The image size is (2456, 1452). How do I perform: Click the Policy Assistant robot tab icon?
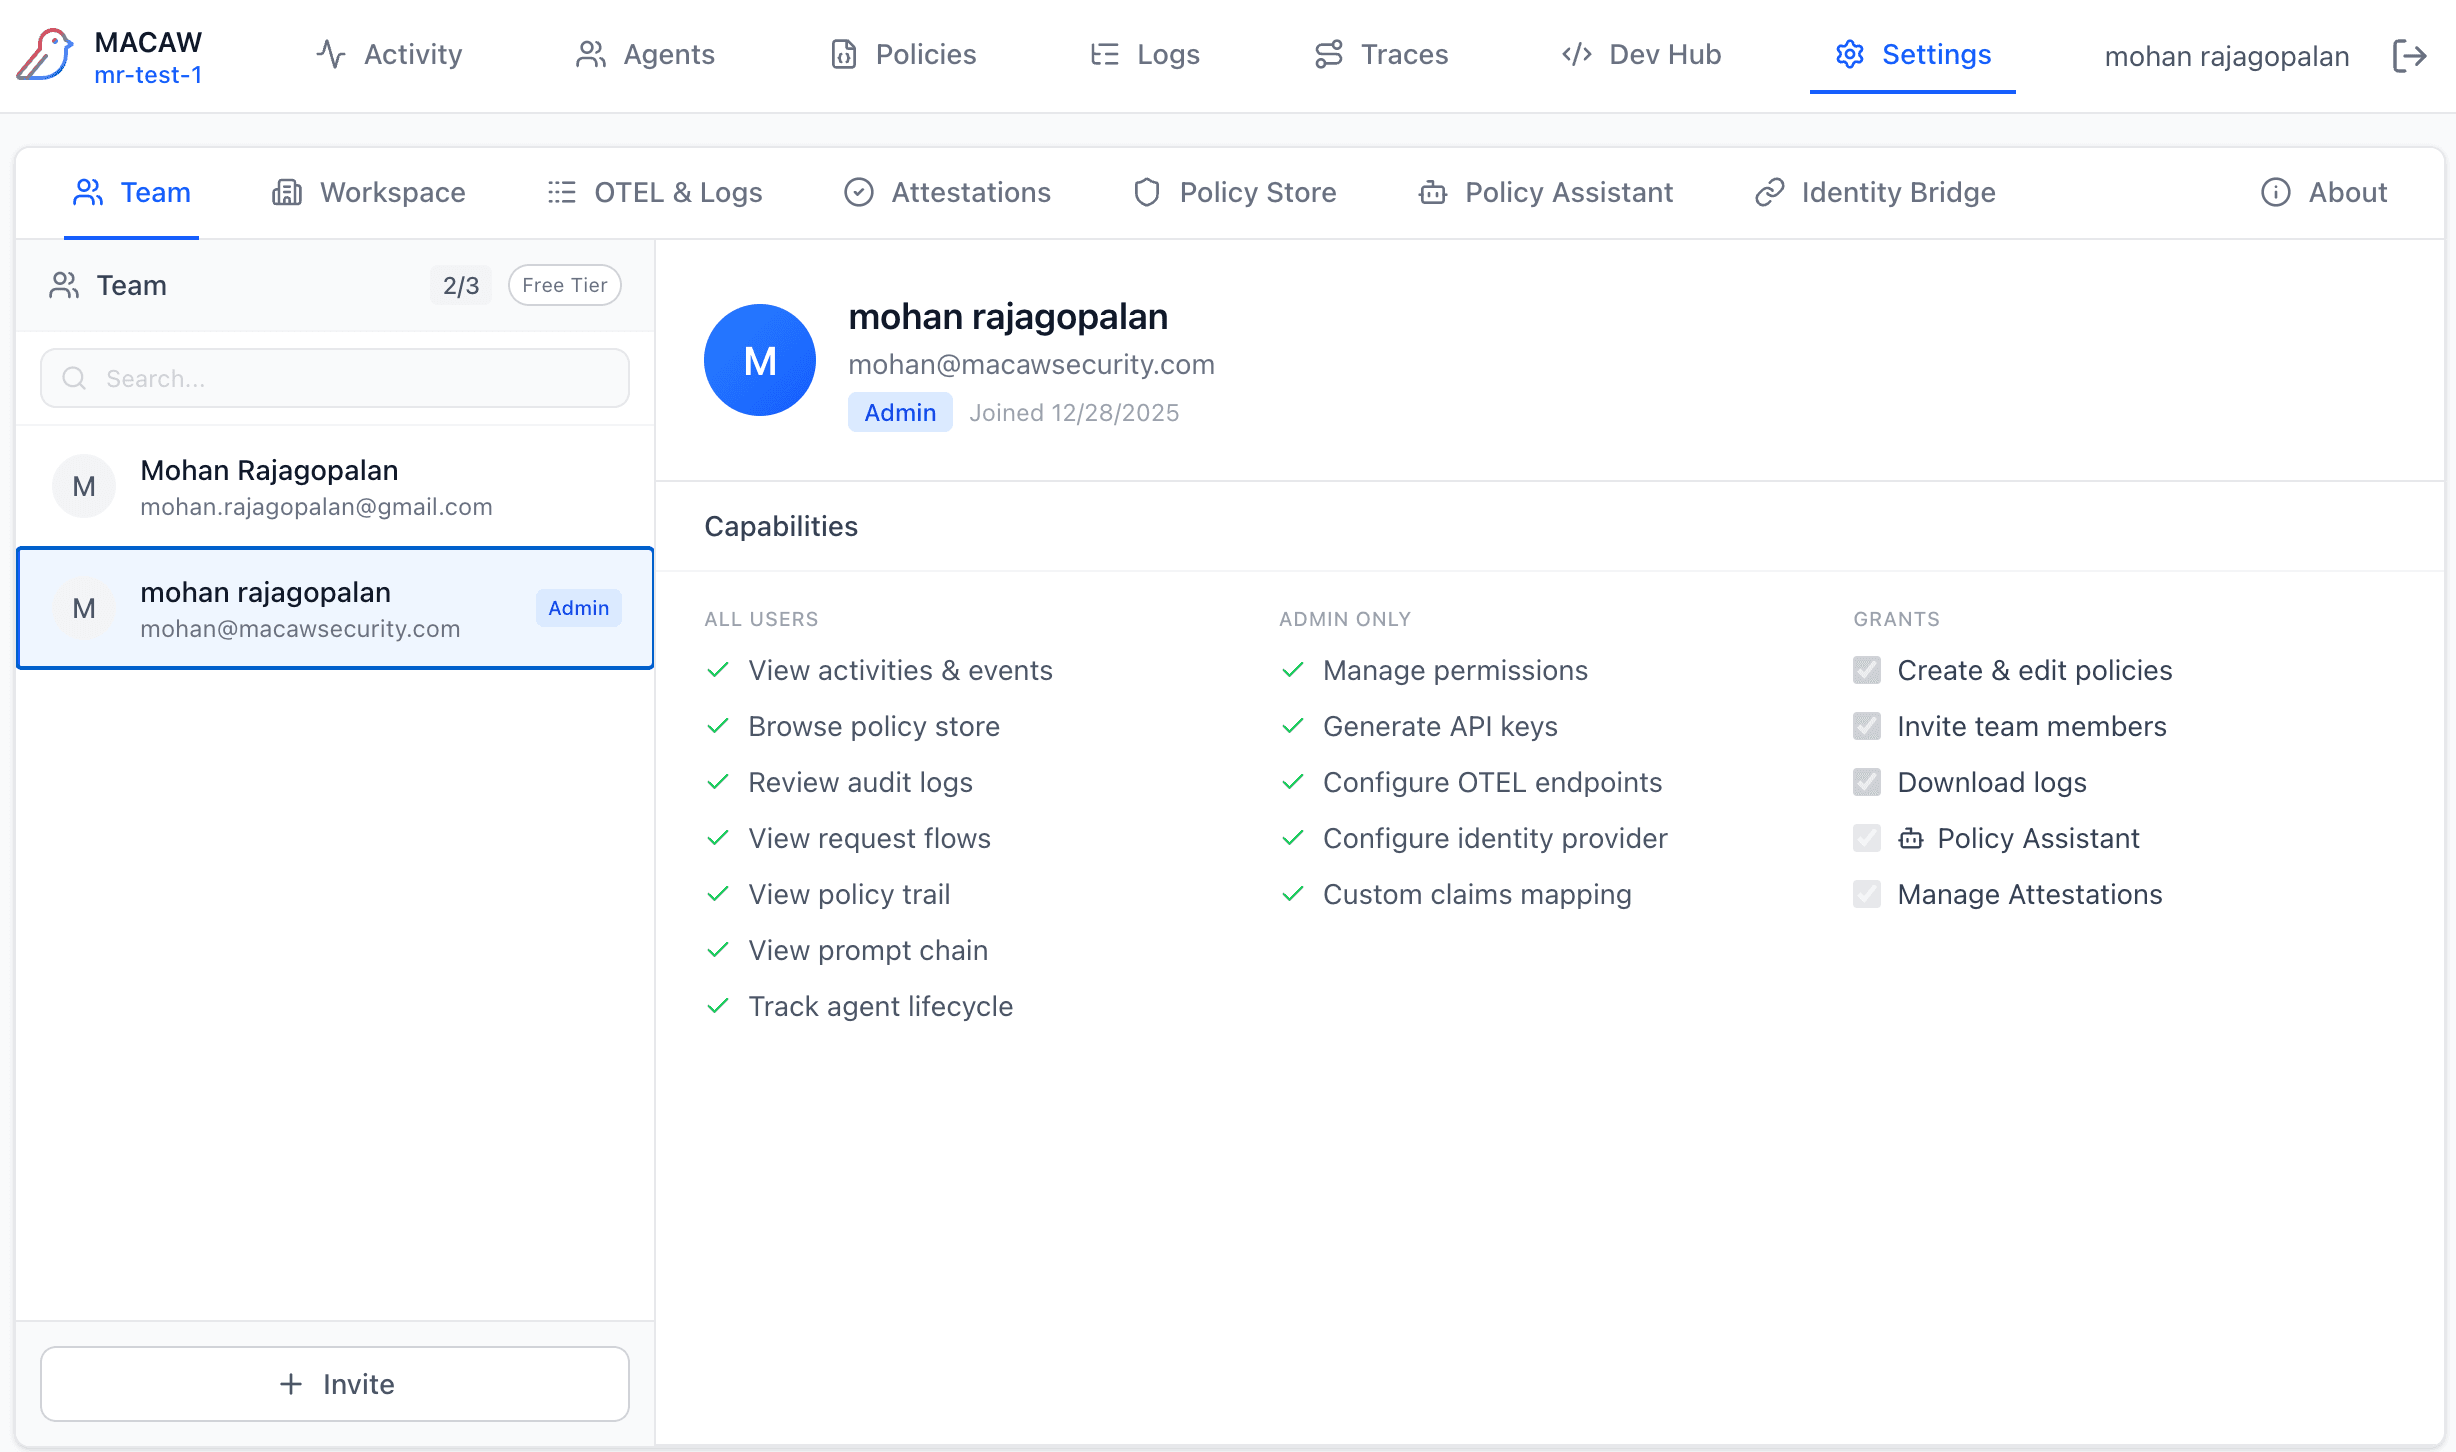click(x=1433, y=192)
